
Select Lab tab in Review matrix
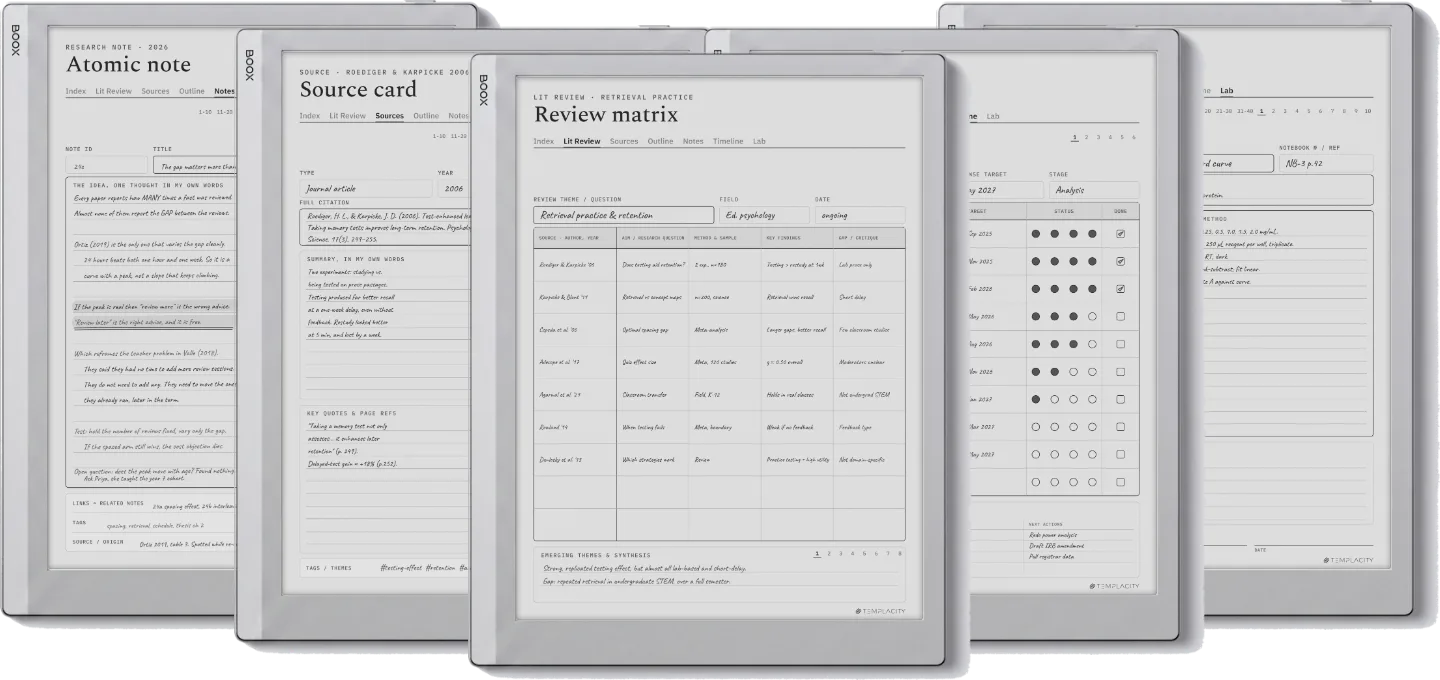[x=759, y=141]
